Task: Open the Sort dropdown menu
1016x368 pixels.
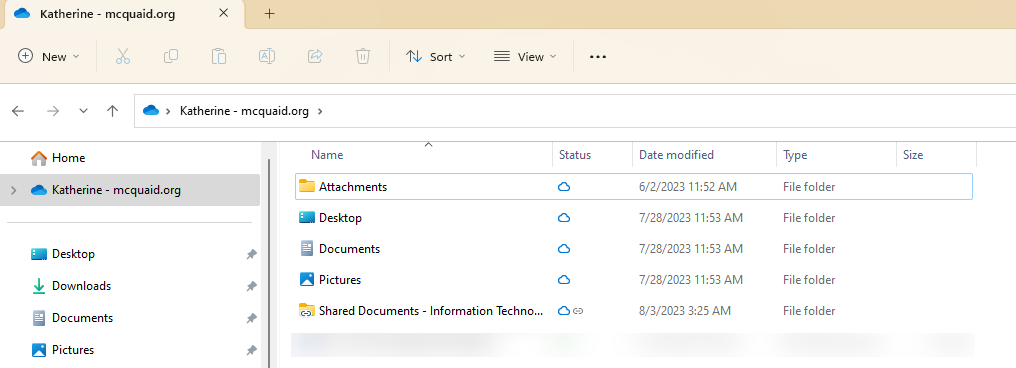Action: pyautogui.click(x=435, y=56)
